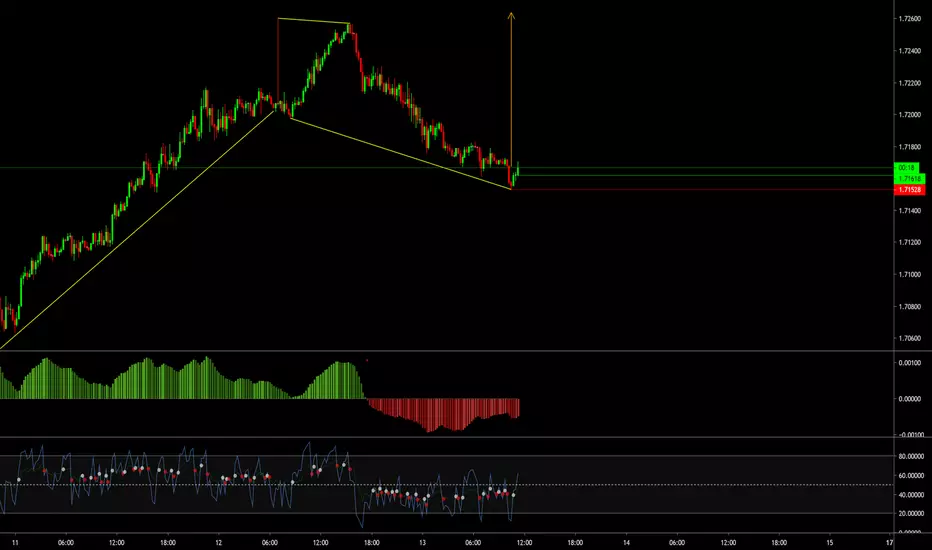Click the date label 14 on time axis

coord(626,542)
